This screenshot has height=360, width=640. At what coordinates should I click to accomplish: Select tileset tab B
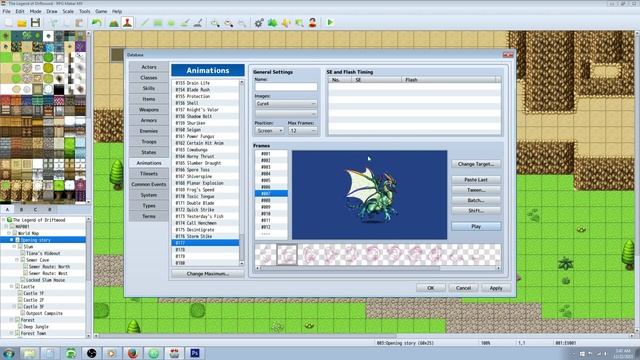[21, 209]
